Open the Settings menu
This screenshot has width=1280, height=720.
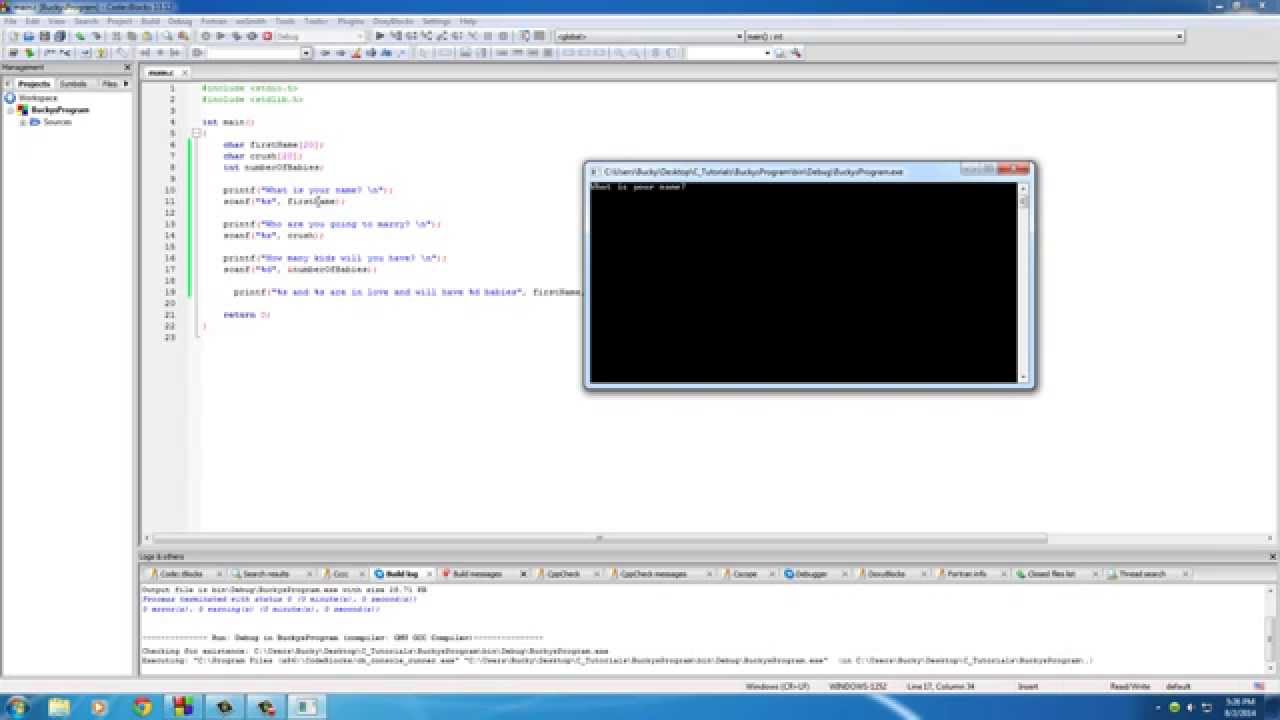(x=436, y=21)
